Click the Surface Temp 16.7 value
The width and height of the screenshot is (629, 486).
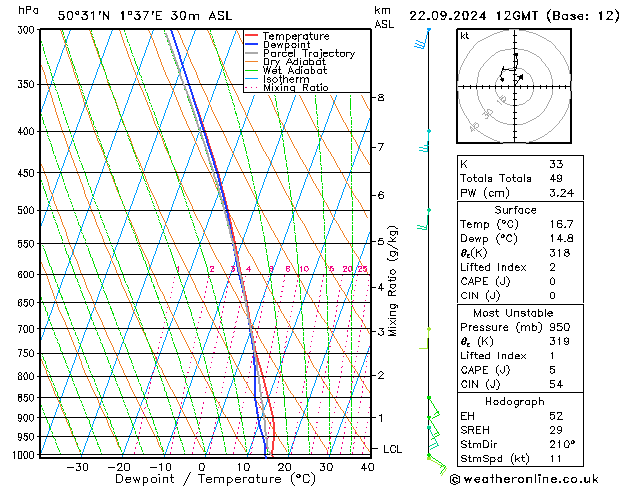point(561,224)
